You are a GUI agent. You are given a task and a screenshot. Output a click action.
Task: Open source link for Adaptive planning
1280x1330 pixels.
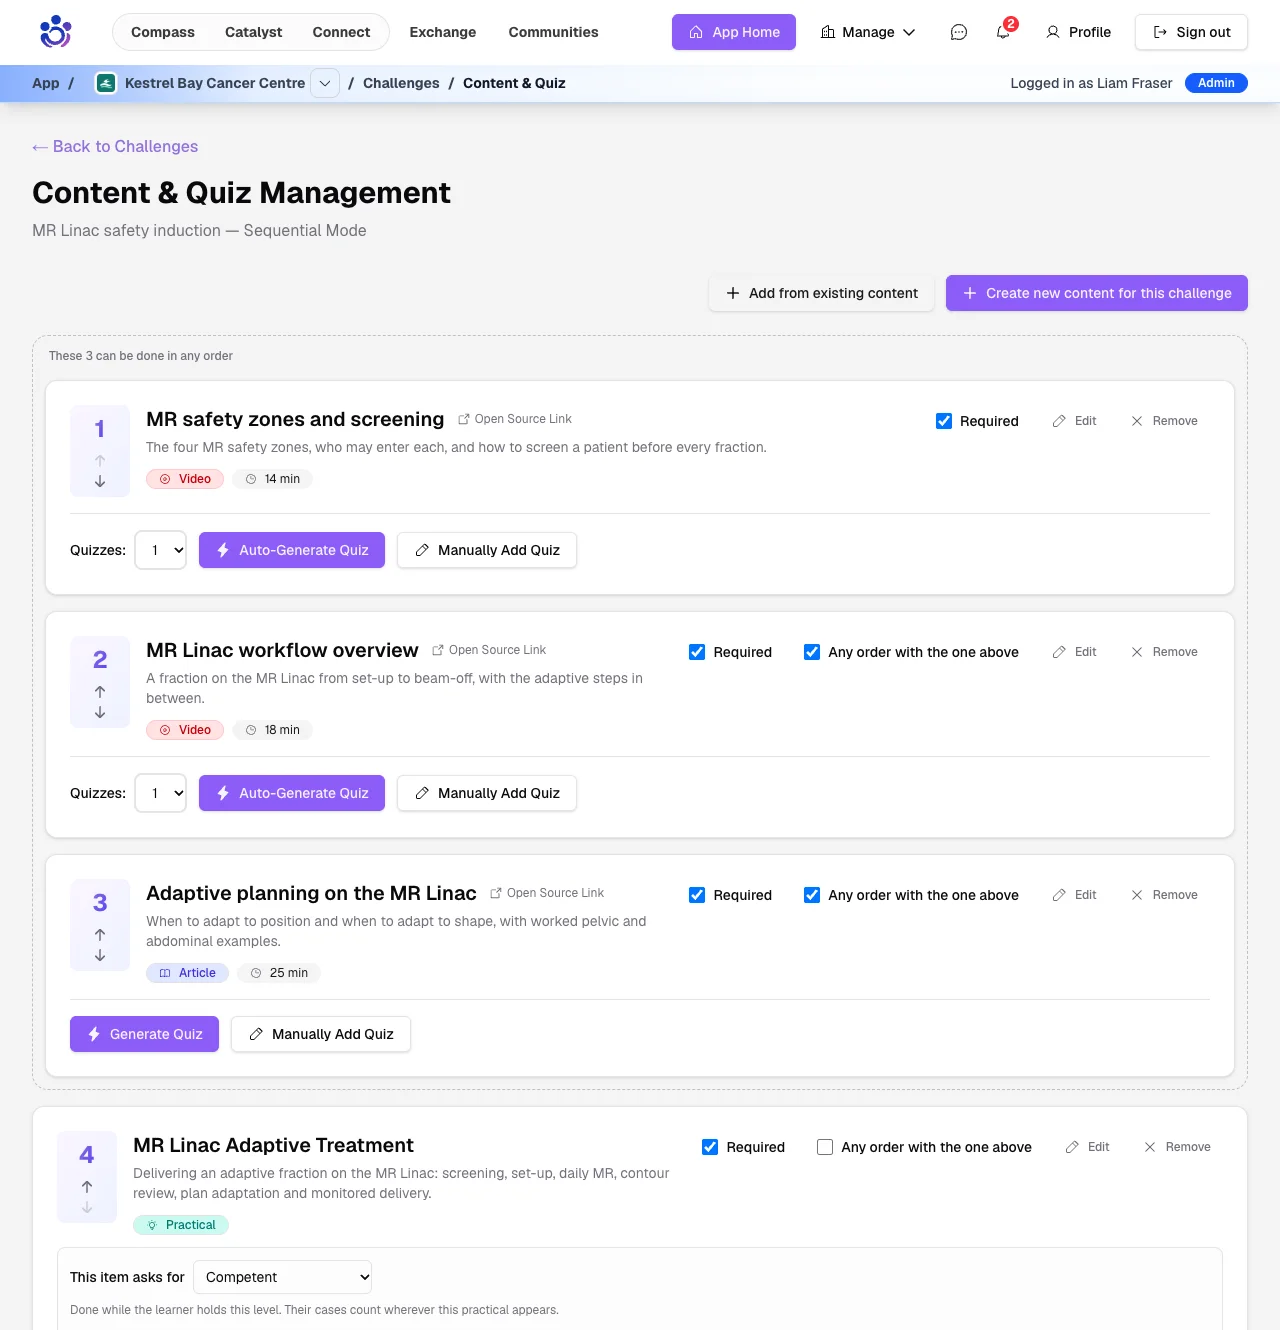tap(547, 893)
